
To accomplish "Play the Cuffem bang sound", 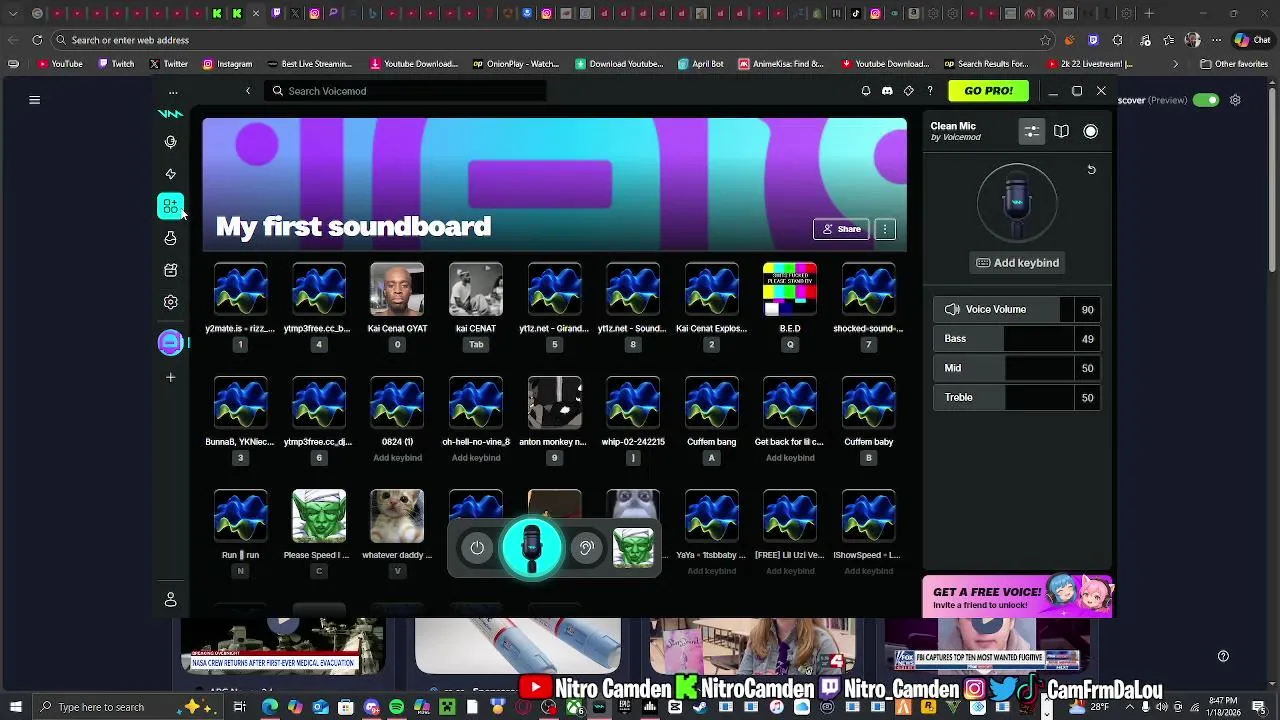I will [712, 402].
